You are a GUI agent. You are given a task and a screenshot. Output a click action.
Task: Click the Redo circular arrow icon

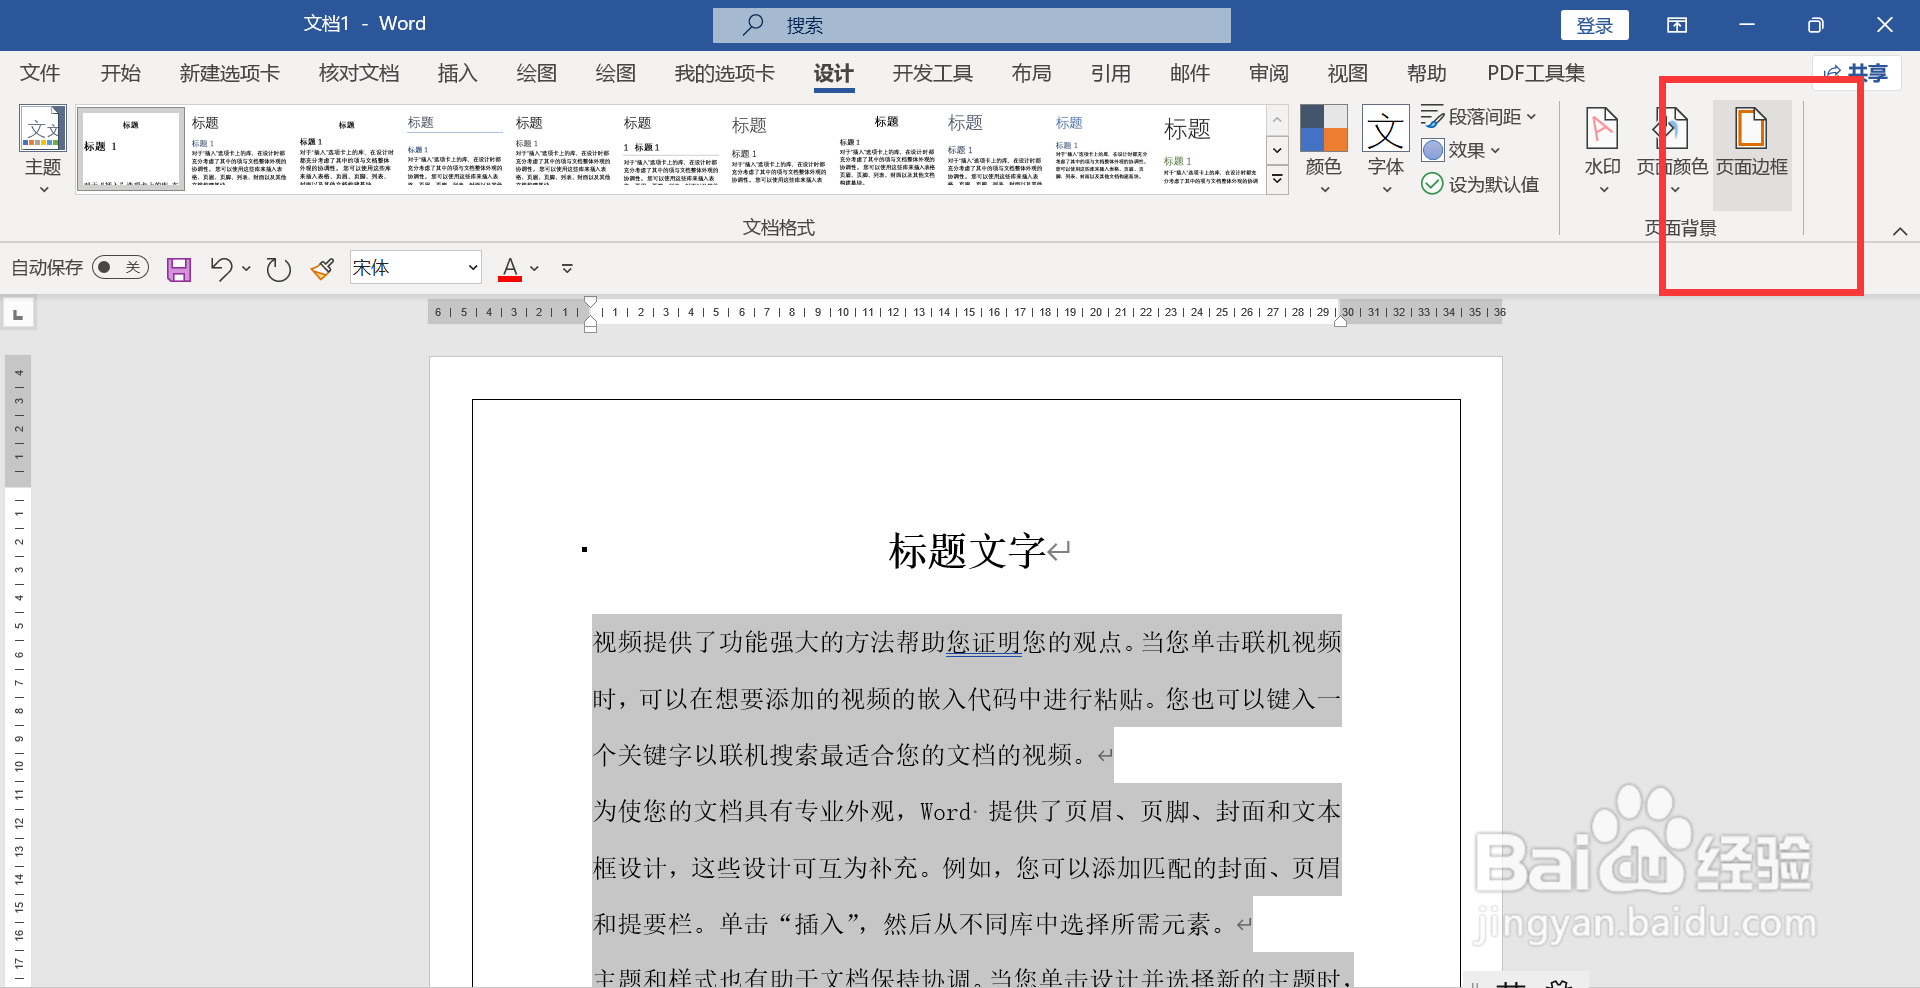[279, 268]
